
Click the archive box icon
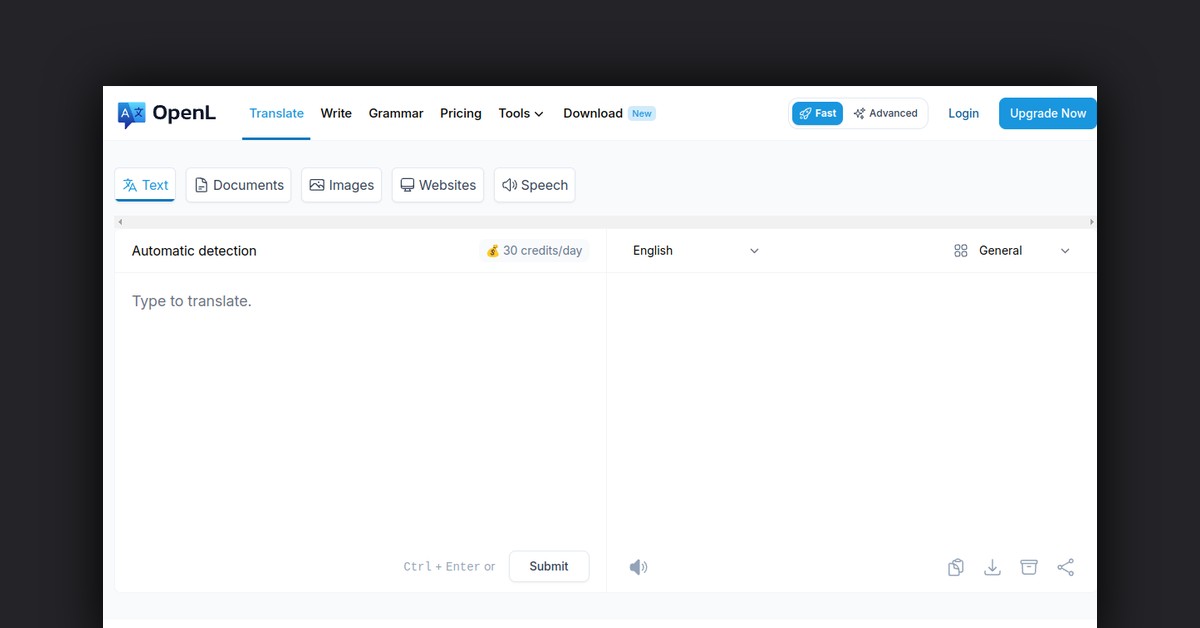point(1029,567)
